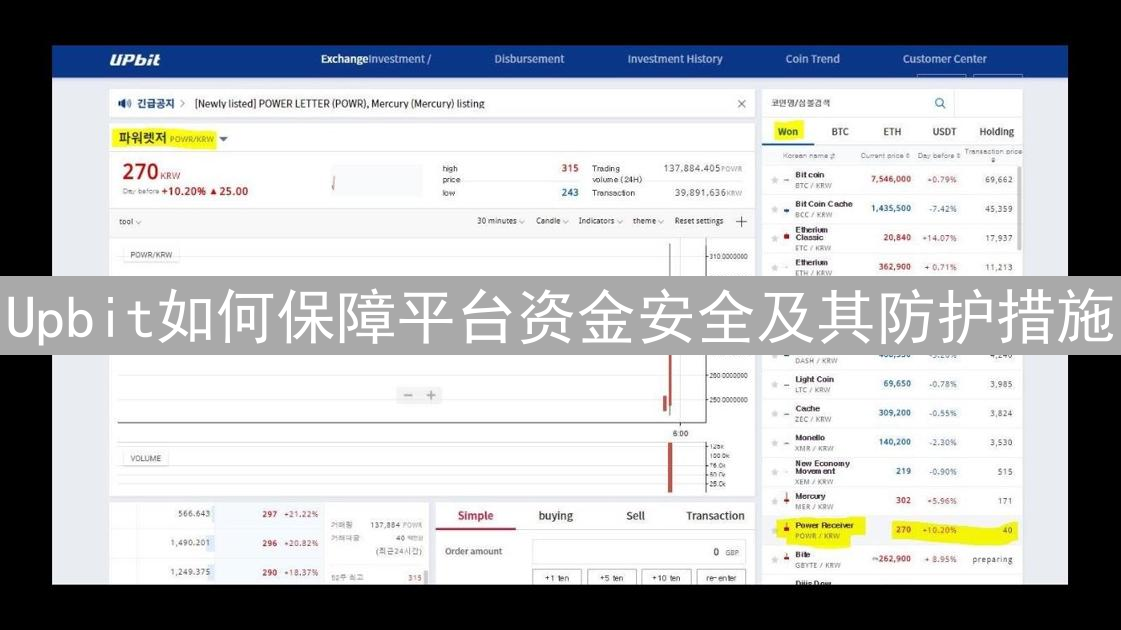Click the plus icon beside Reset settings
Viewport: 1121px width, 630px height.
pyautogui.click(x=741, y=222)
